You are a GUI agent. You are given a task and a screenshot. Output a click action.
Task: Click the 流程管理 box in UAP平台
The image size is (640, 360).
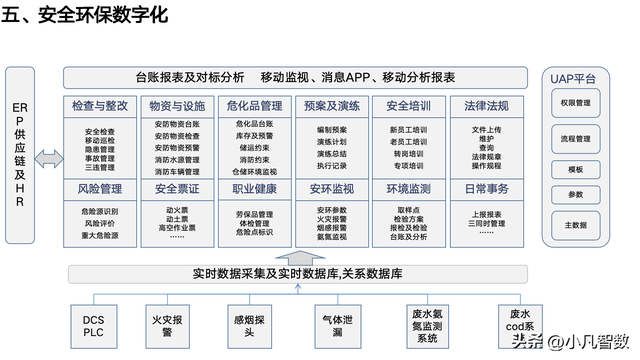(576, 139)
